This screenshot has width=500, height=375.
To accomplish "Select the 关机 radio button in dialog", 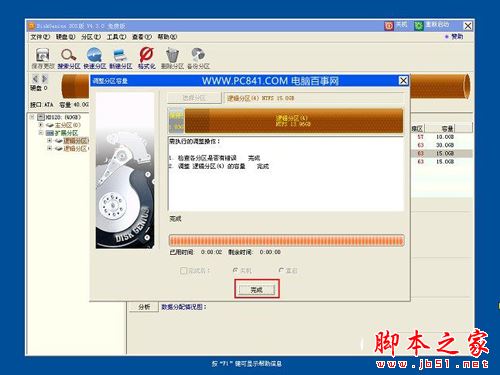I will pos(235,270).
